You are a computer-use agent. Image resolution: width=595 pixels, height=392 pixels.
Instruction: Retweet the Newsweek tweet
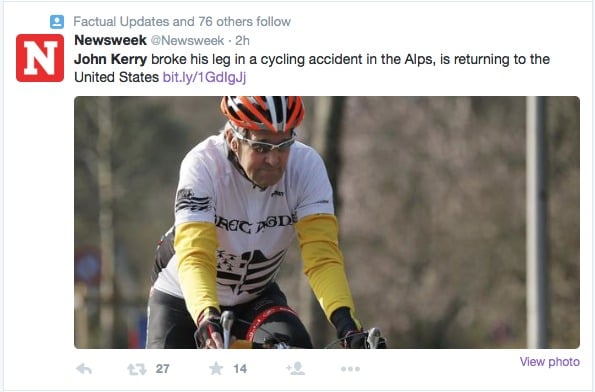click(x=137, y=369)
